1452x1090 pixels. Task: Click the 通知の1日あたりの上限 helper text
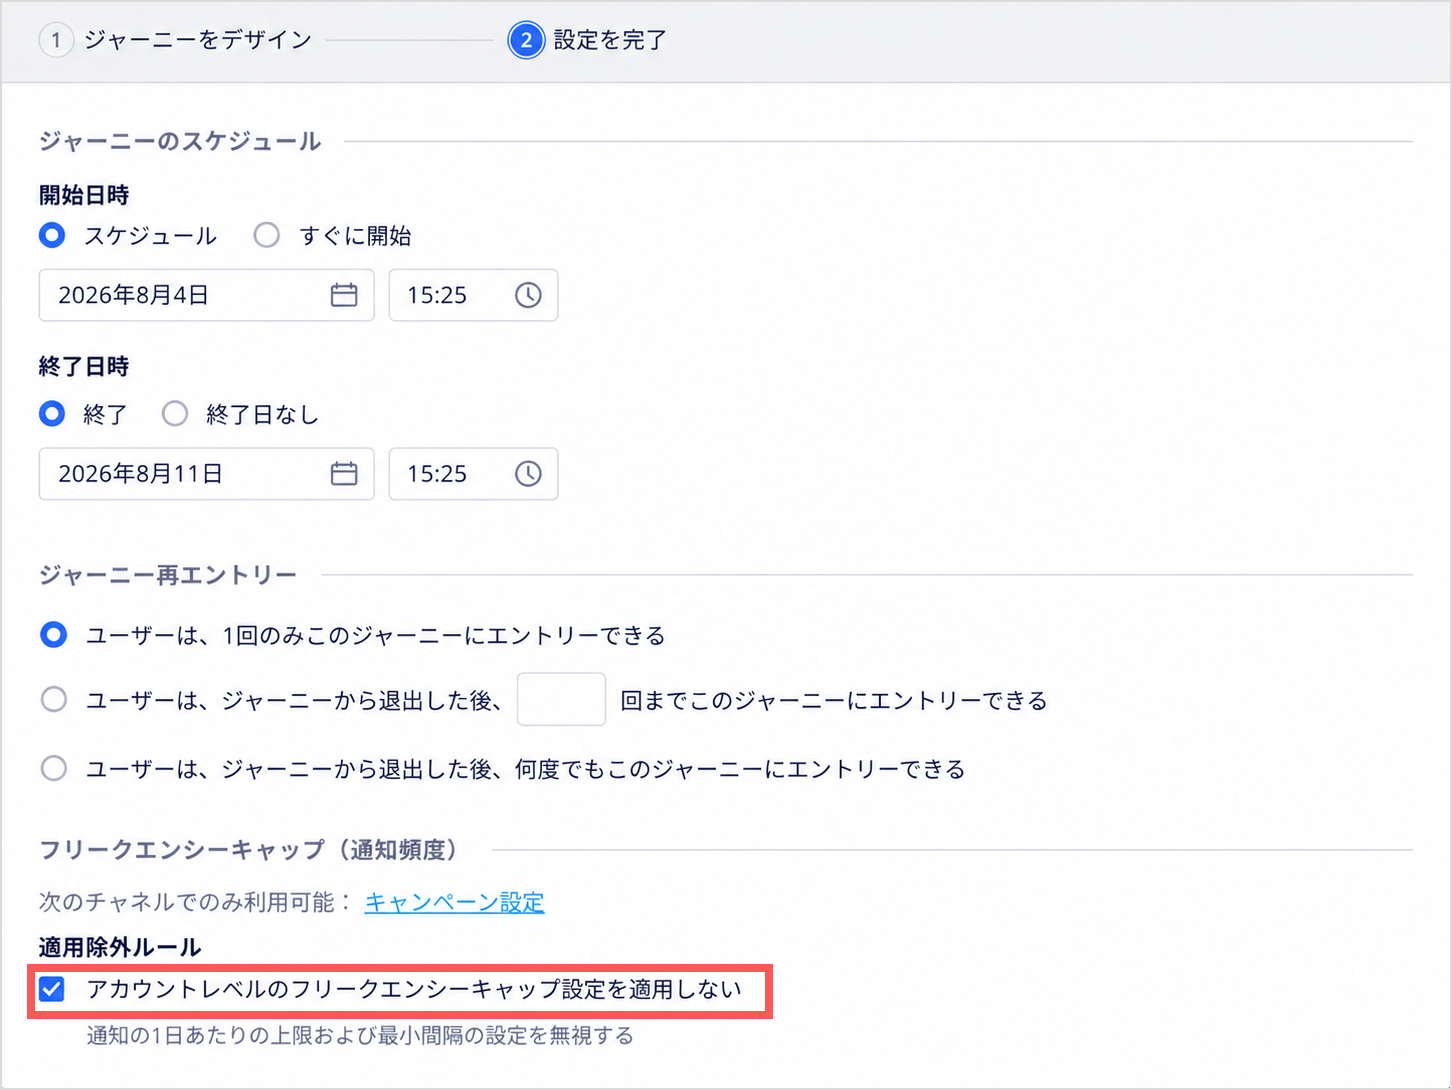360,1035
